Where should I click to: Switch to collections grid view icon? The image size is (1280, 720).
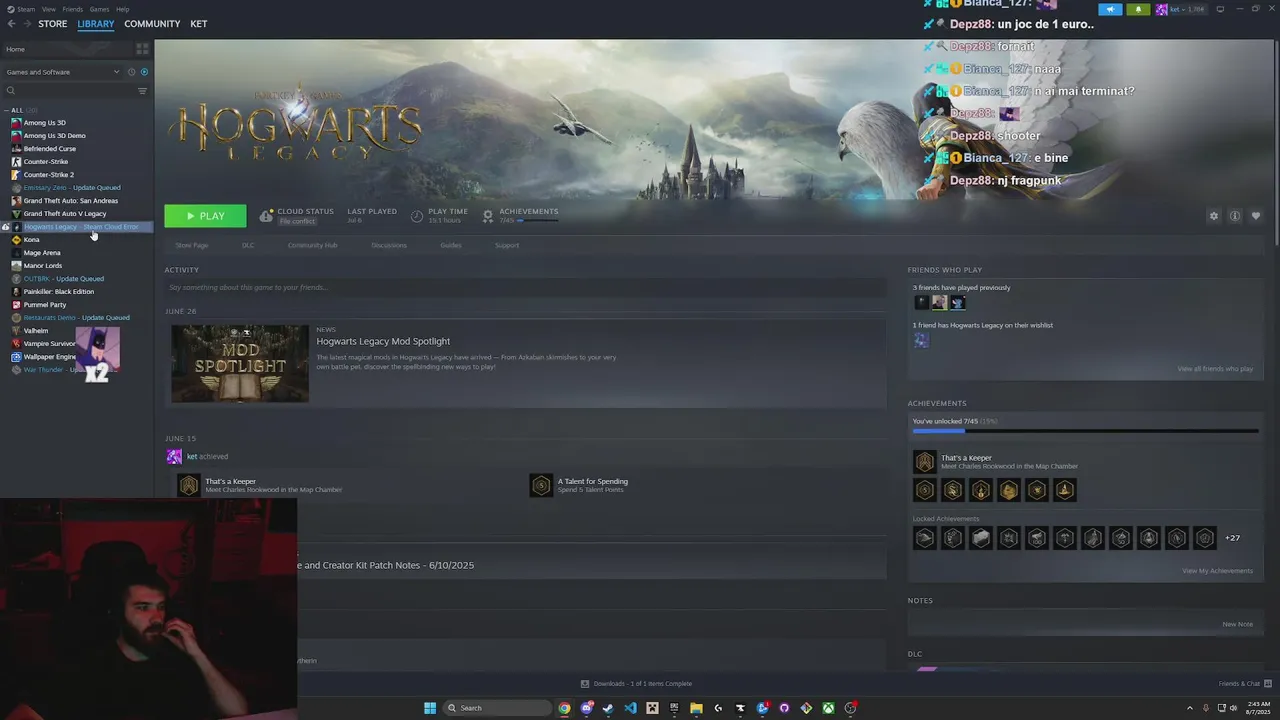click(x=142, y=49)
